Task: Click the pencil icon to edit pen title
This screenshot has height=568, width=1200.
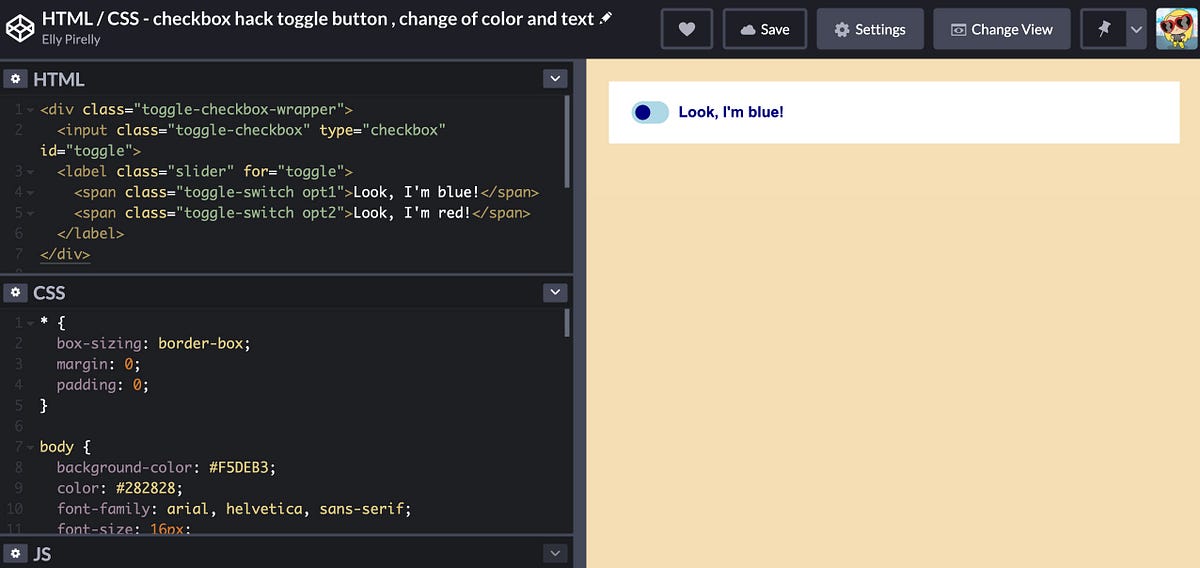Action: coord(606,19)
